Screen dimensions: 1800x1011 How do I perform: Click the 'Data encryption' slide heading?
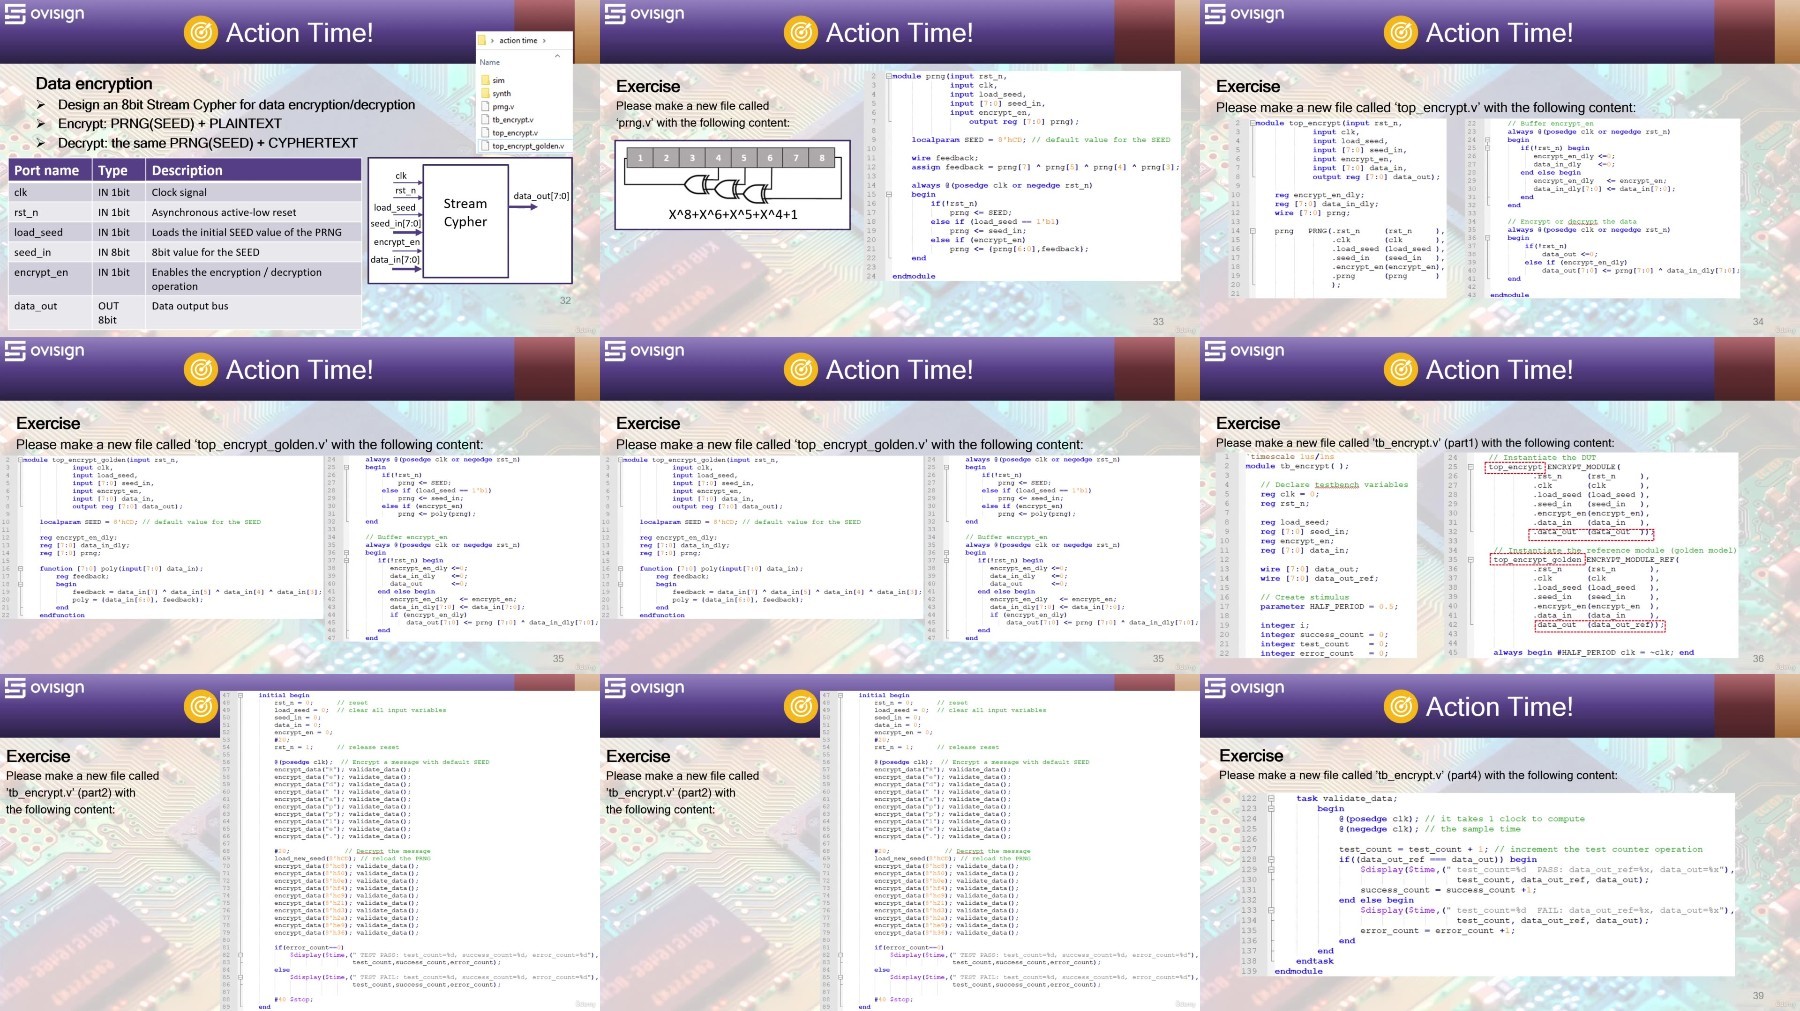(94, 84)
